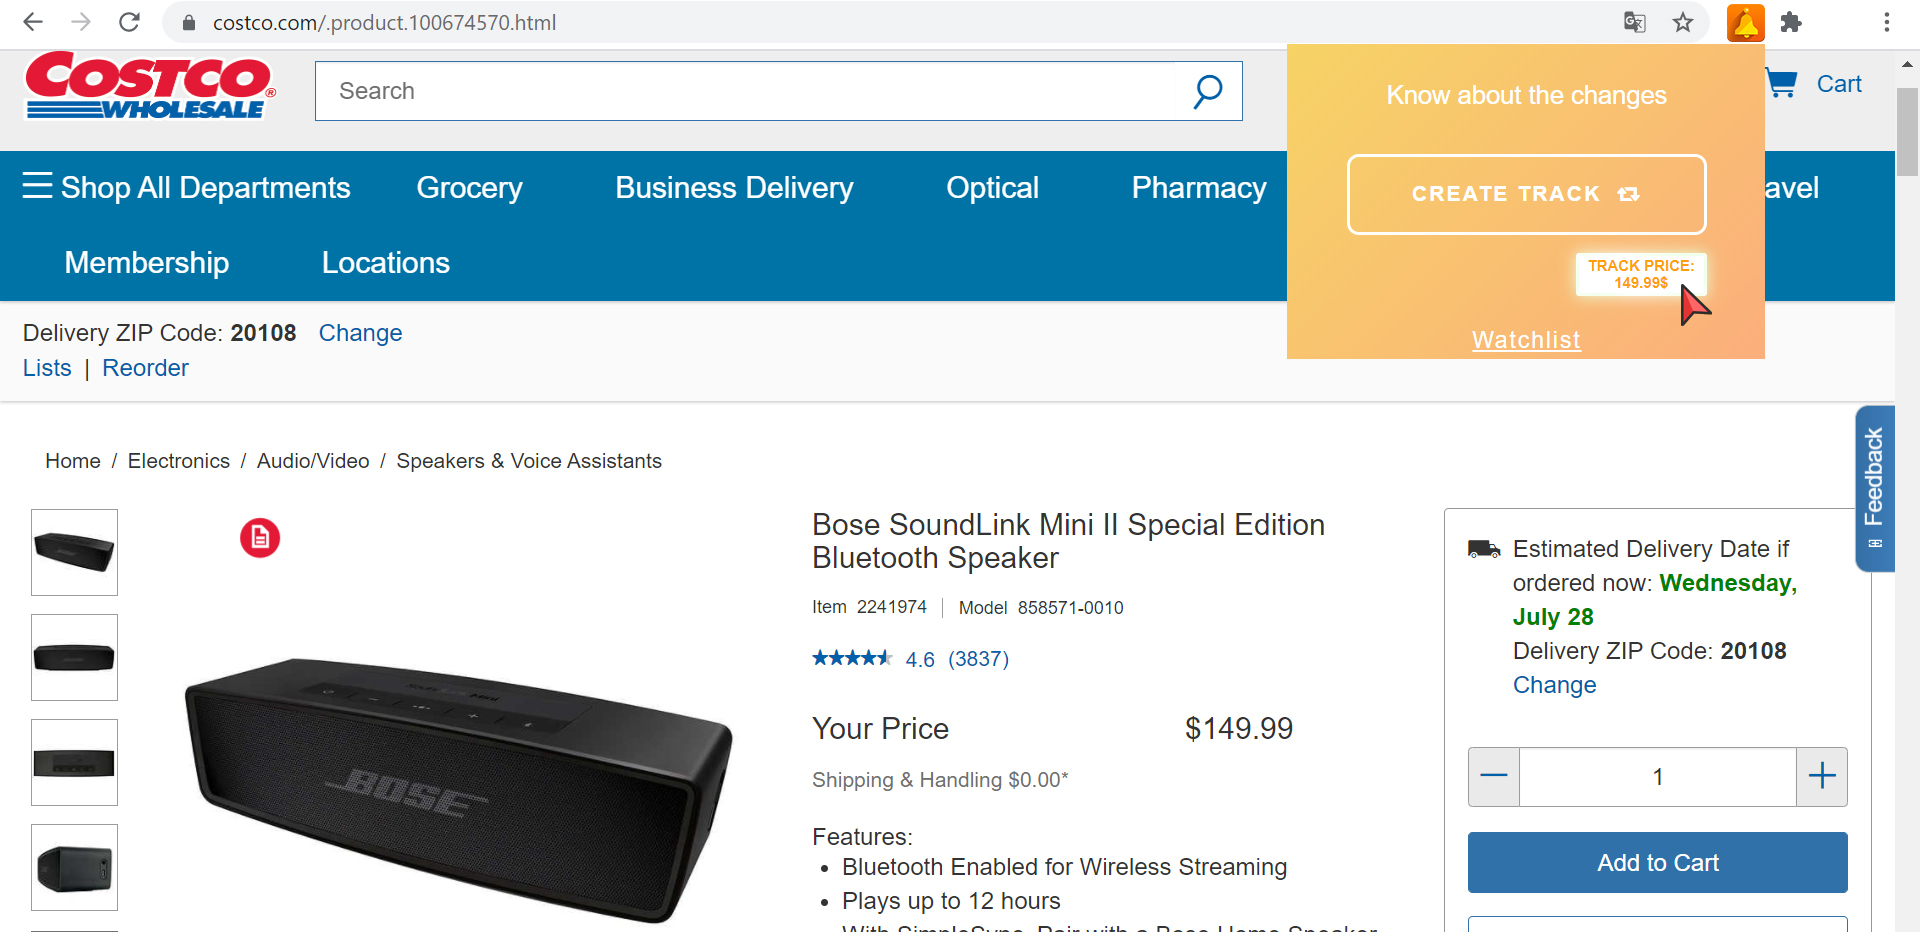This screenshot has width=1920, height=932.
Task: Click the site padlock icon in the address bar
Action: [189, 22]
